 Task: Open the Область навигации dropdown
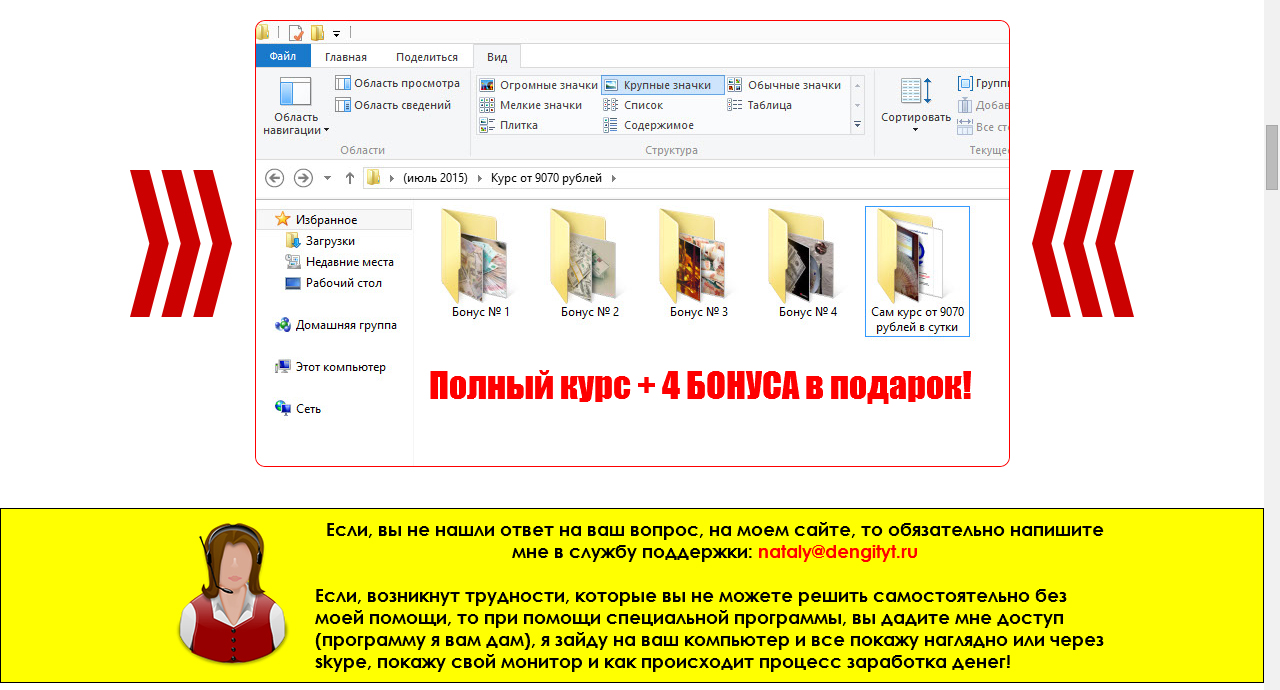pos(295,104)
